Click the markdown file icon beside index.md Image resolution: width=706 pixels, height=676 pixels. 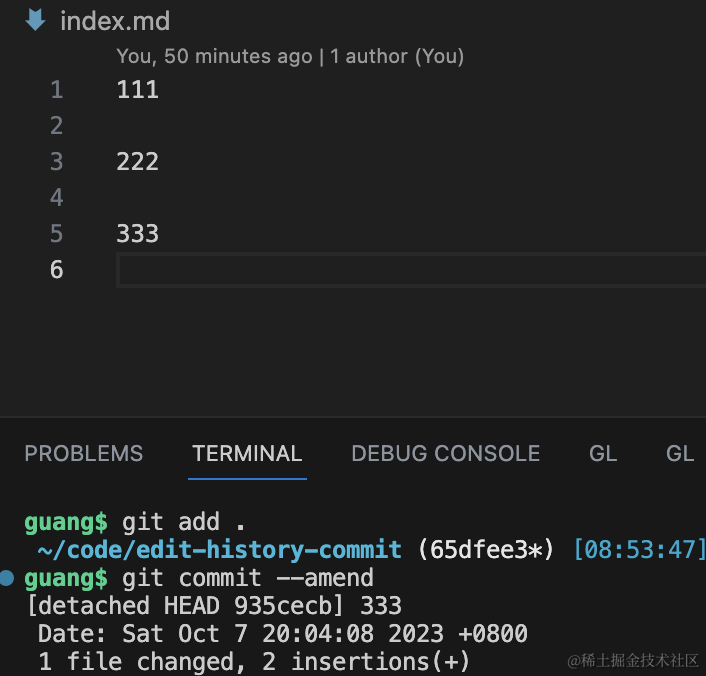(35, 20)
